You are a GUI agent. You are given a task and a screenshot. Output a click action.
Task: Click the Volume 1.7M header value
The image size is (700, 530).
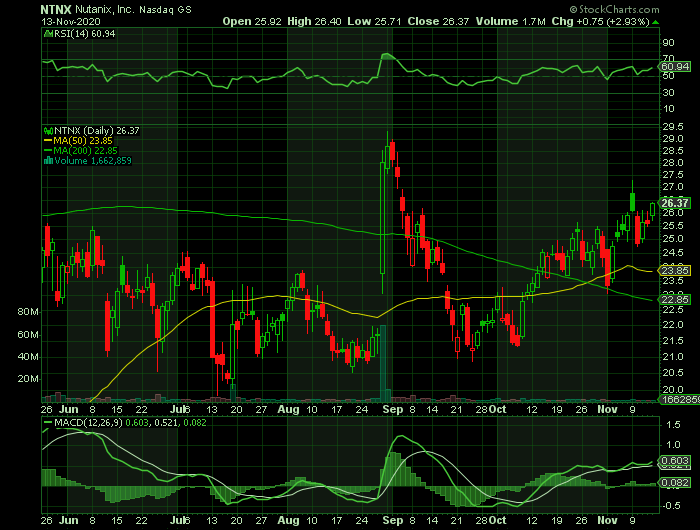[x=510, y=21]
